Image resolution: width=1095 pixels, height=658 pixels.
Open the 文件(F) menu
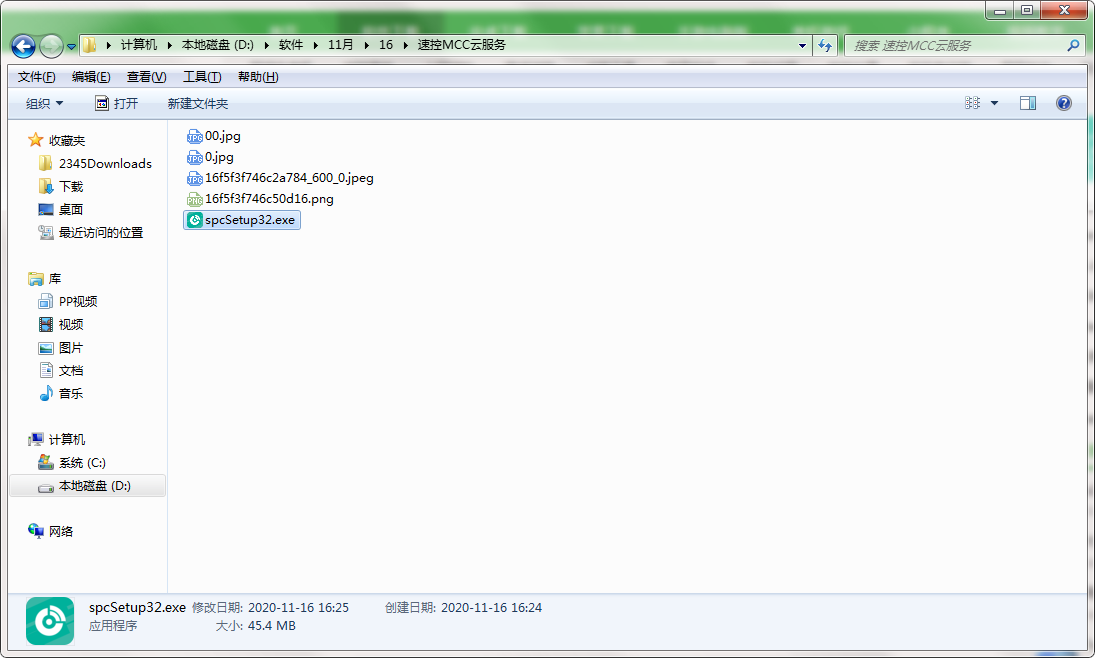[x=36, y=77]
